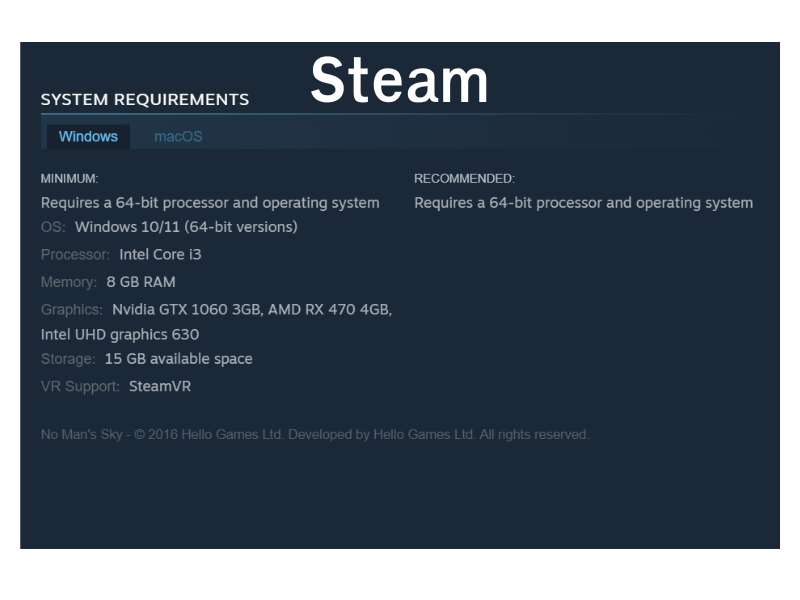Click the 64-bit requirement text under MINIMUM

coord(210,203)
